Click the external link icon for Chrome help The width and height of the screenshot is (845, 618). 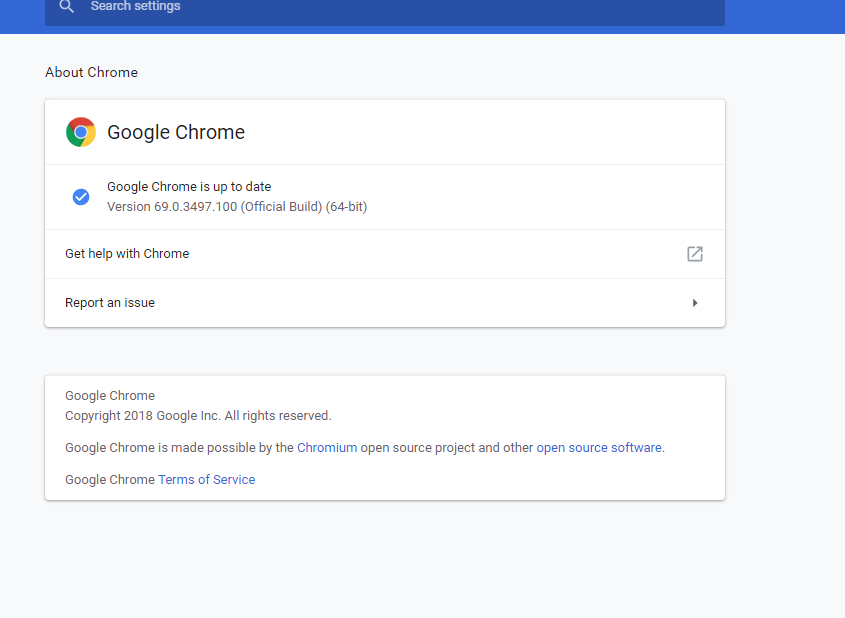[x=695, y=254]
